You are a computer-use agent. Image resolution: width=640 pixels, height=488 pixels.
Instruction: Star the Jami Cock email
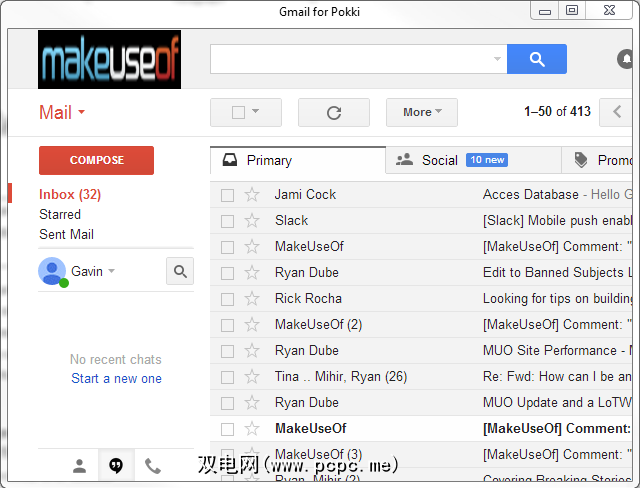[x=252, y=195]
